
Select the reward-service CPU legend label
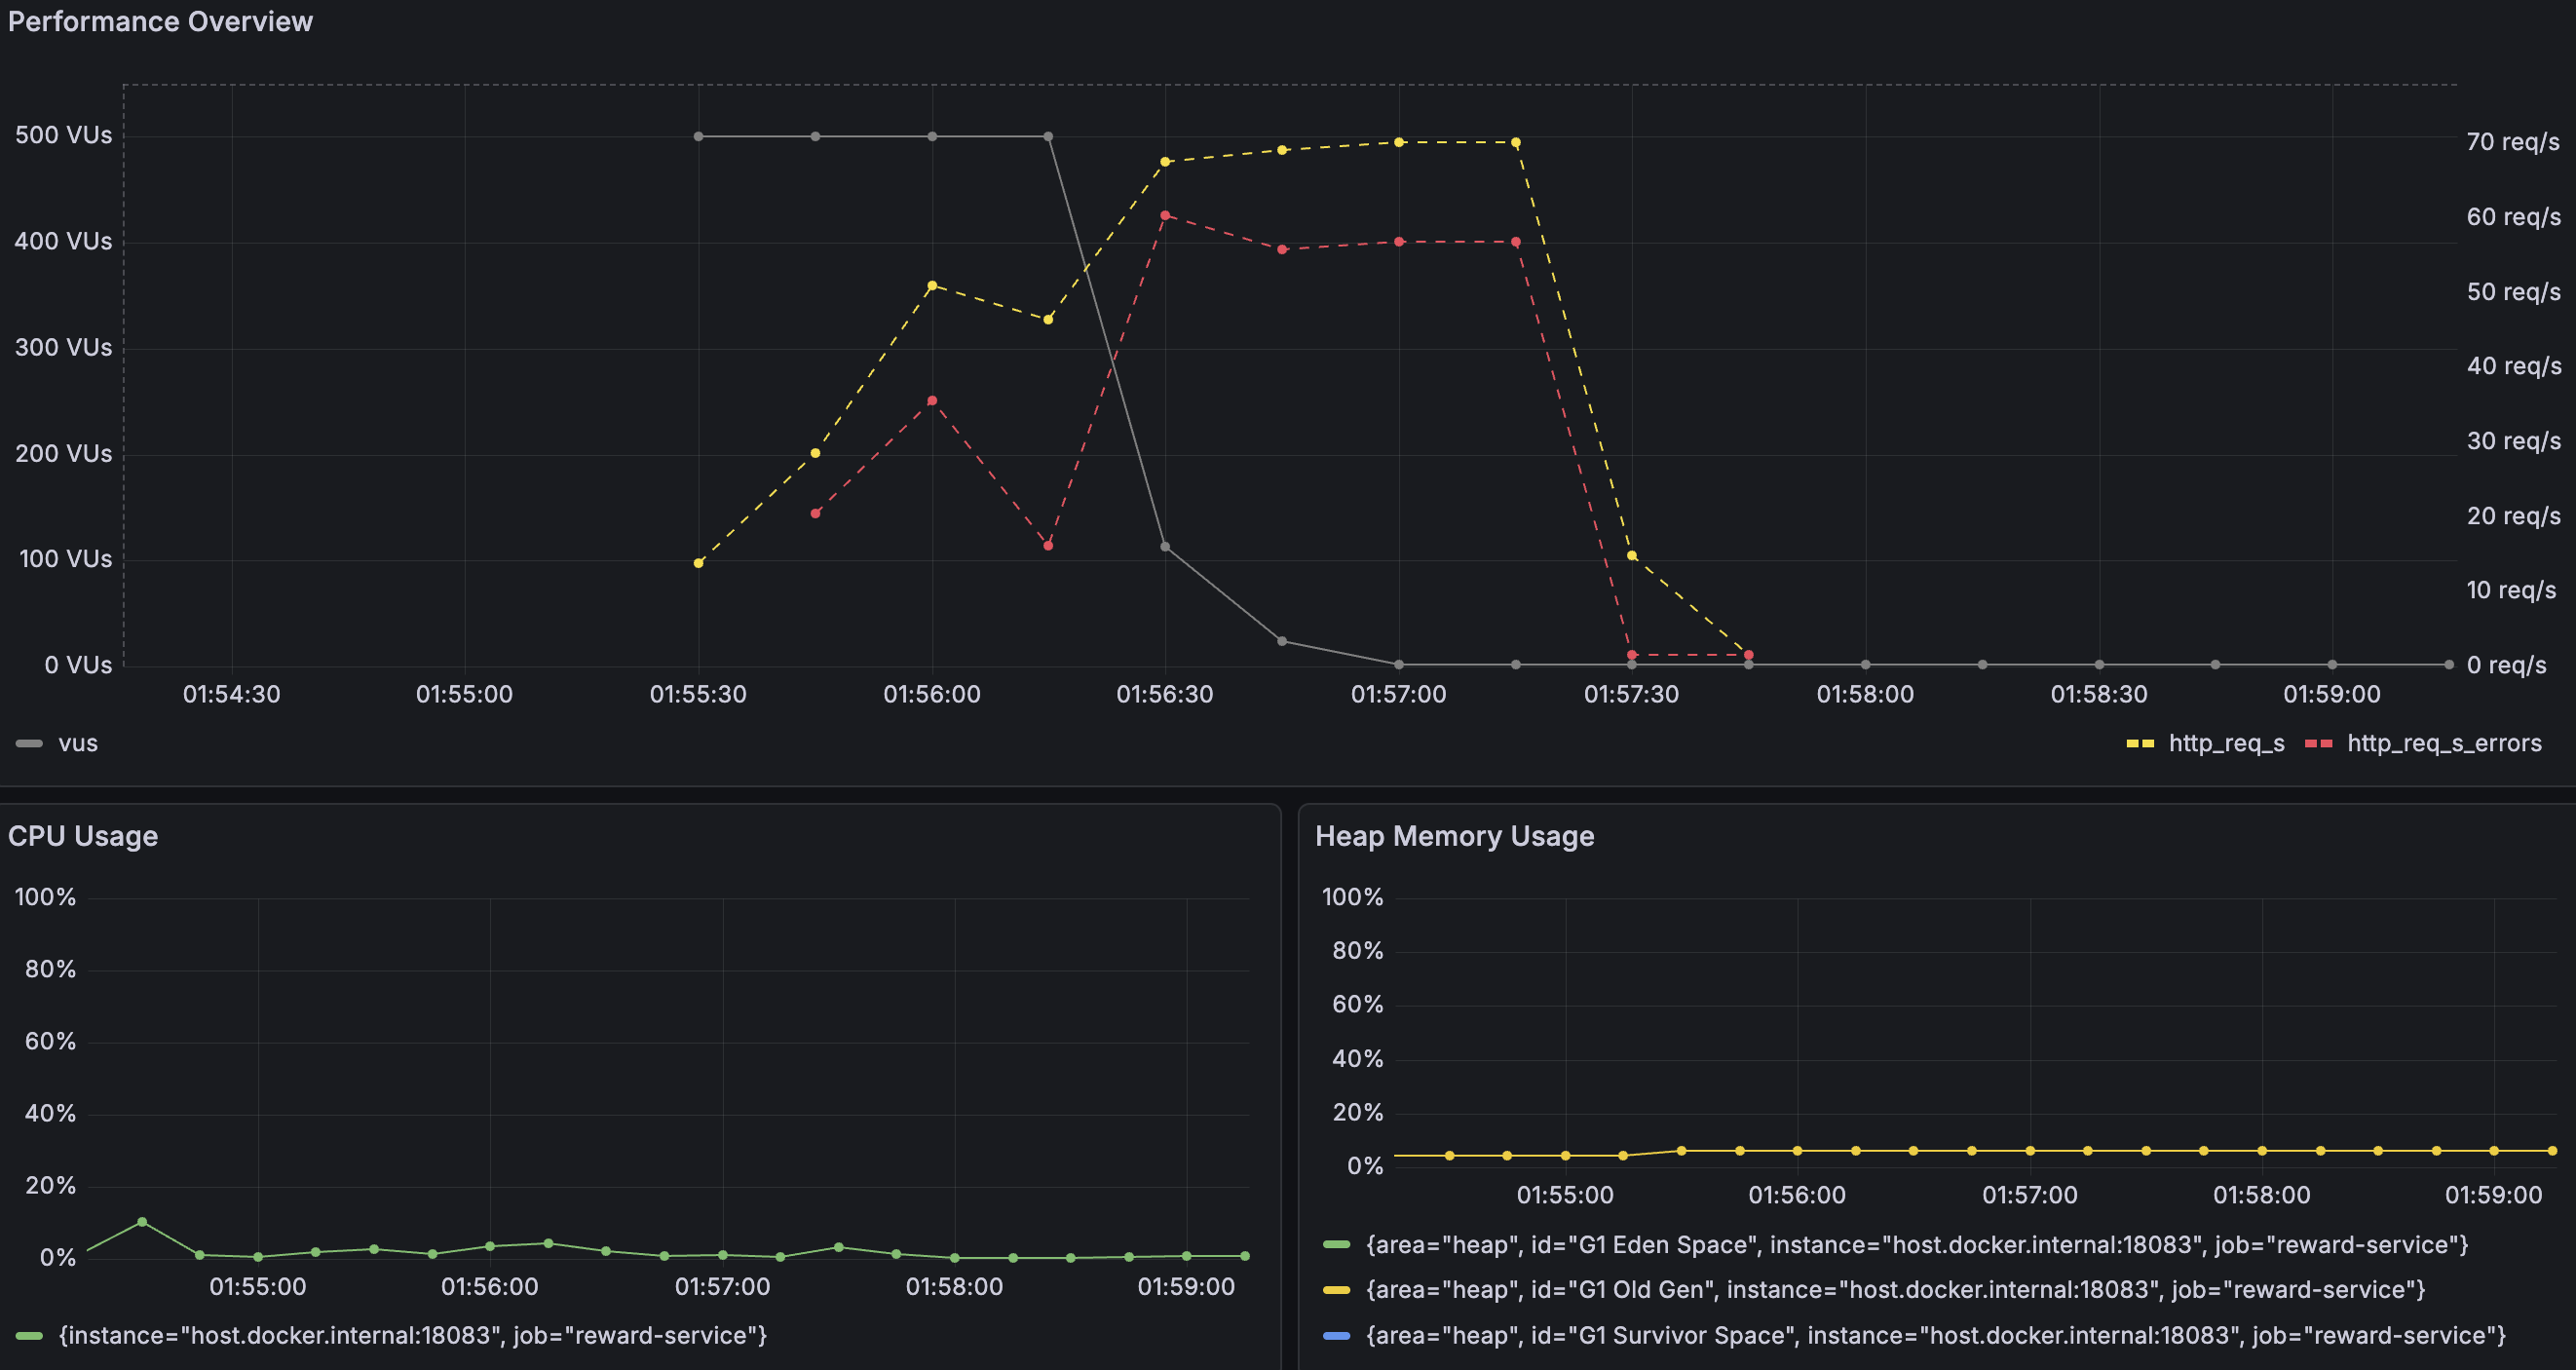[413, 1336]
